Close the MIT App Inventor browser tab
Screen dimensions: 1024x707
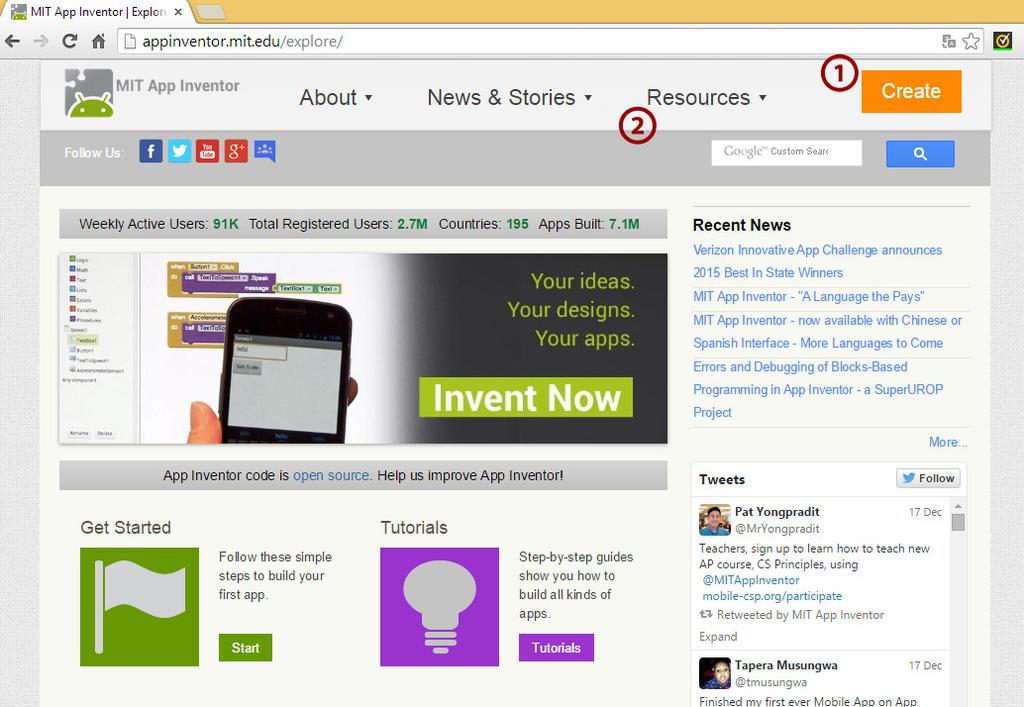tap(178, 12)
